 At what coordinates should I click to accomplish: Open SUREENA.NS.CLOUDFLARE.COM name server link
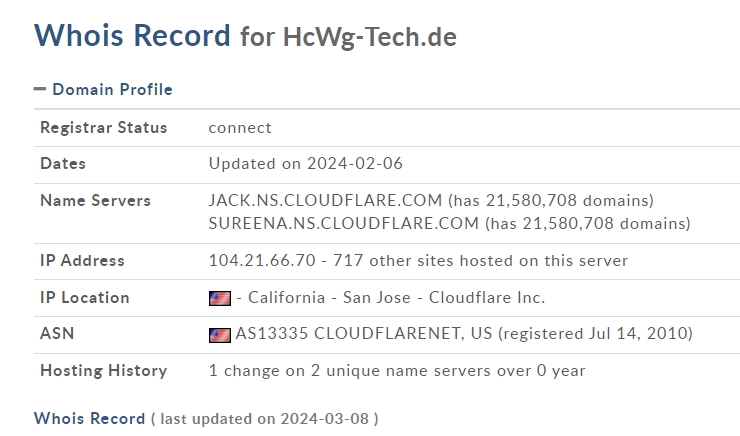344,223
